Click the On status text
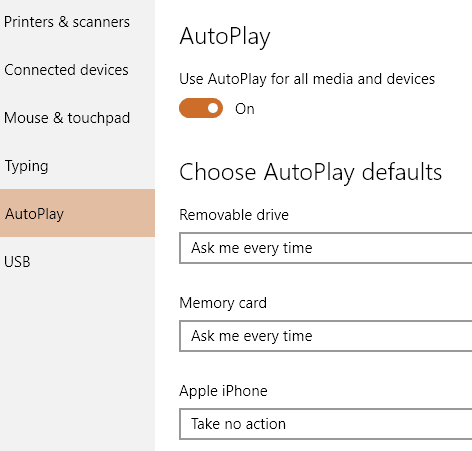The width and height of the screenshot is (472, 451). [245, 109]
